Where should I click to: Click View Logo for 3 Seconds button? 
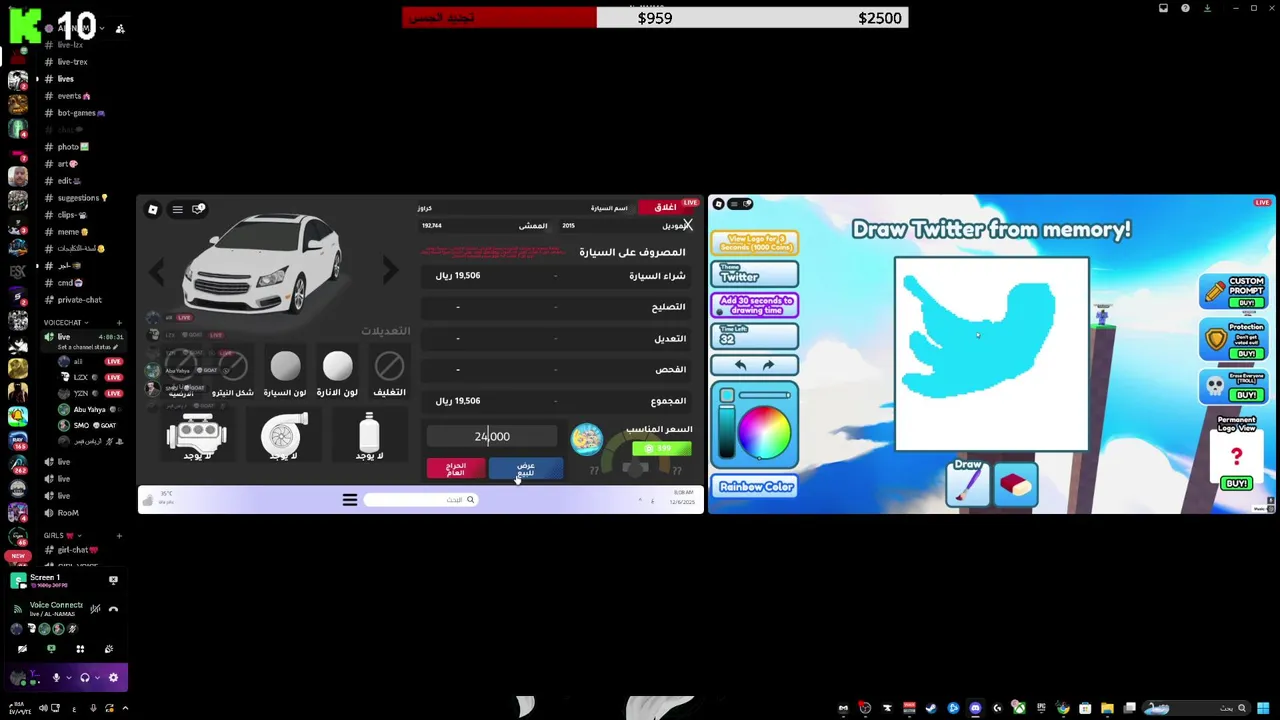[x=754, y=244]
